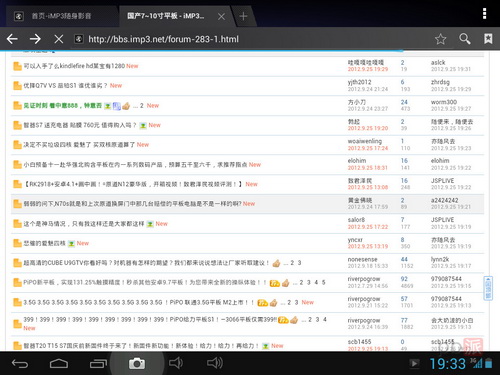
Task: Open the 3.5G PiPO M2 thread
Action: coord(139,302)
